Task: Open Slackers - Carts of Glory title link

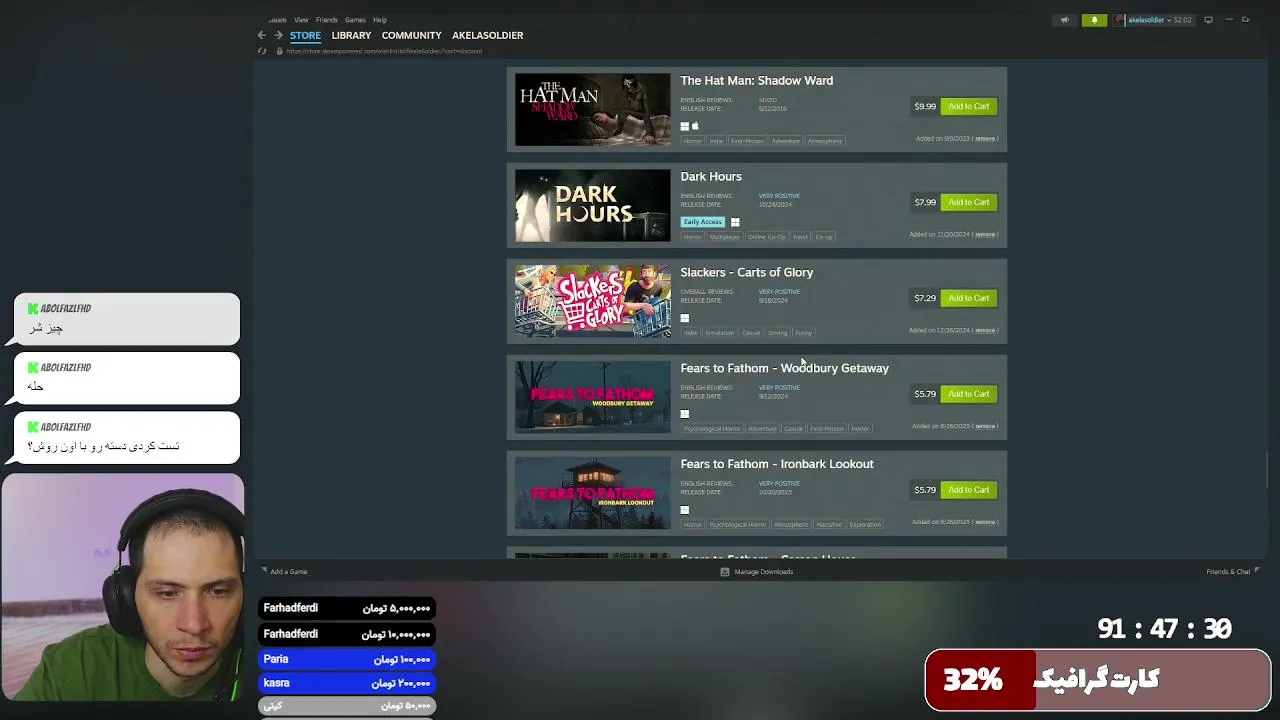Action: click(746, 273)
